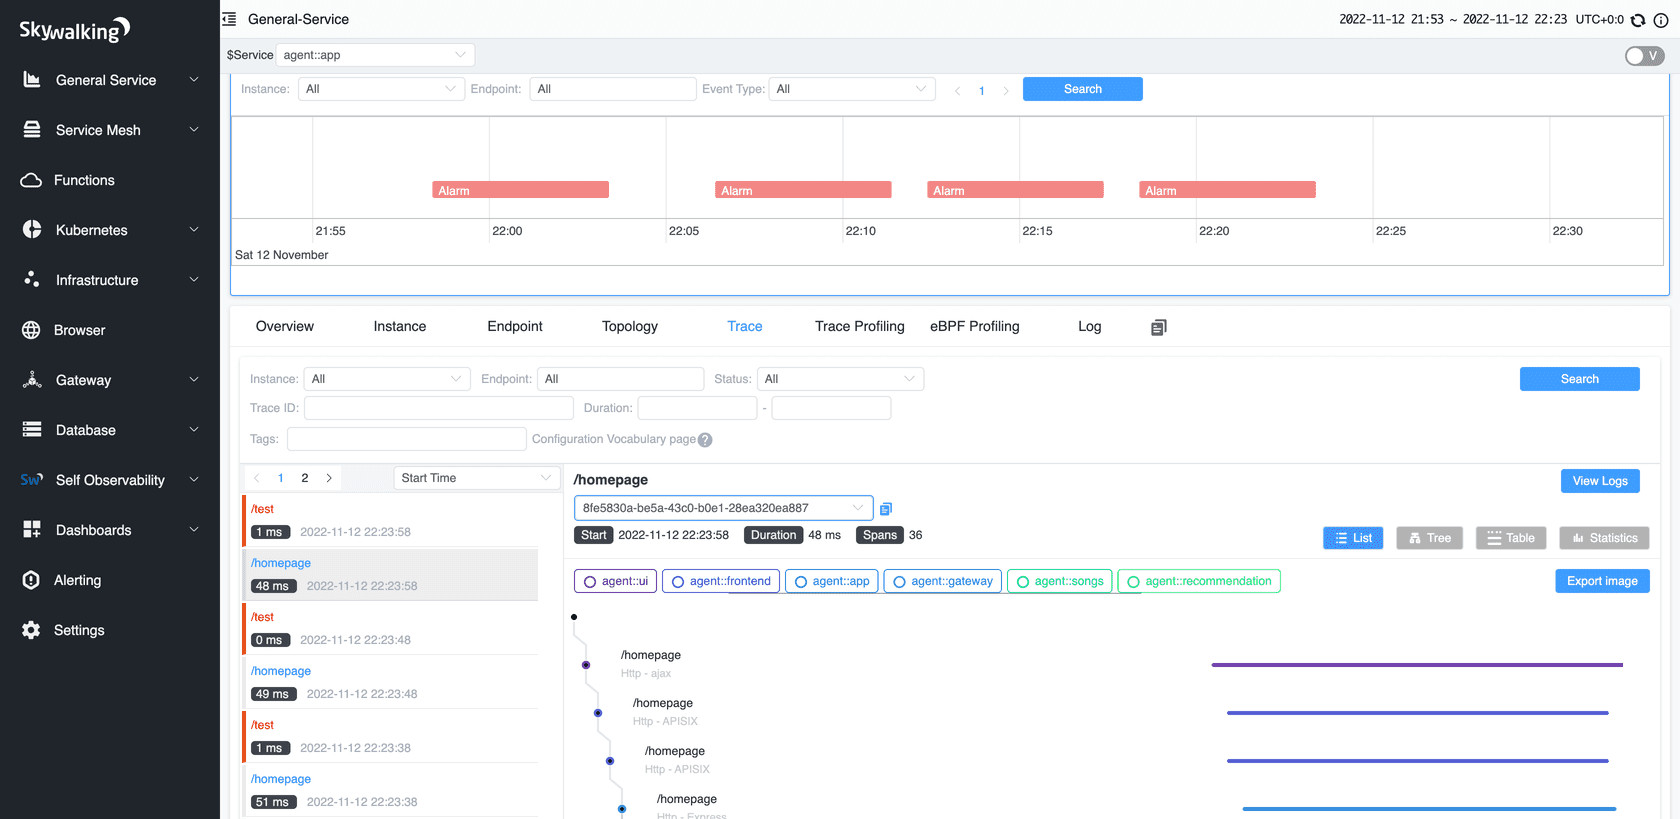Image resolution: width=1680 pixels, height=819 pixels.
Task: Open Functions cloud icon
Action: click(x=31, y=180)
